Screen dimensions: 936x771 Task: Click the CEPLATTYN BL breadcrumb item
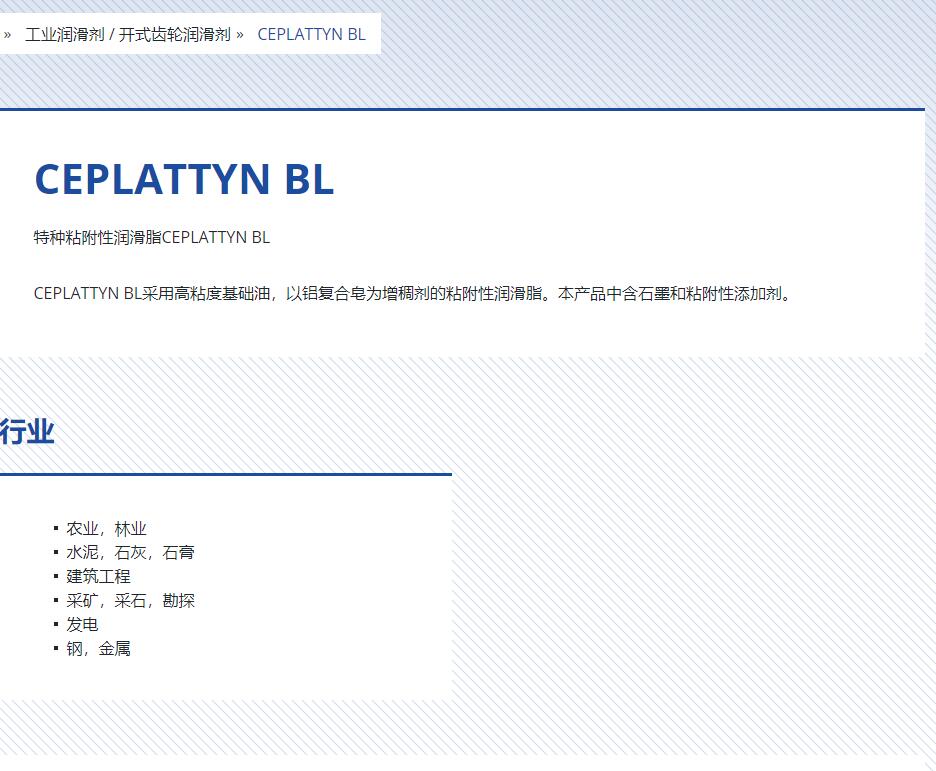point(311,35)
